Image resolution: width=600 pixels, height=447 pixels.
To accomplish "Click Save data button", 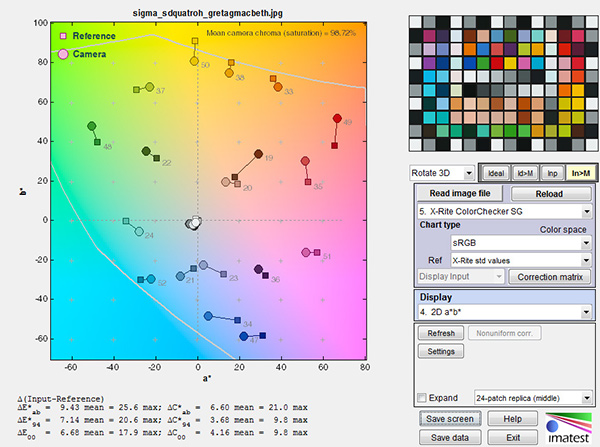I will [x=450, y=437].
